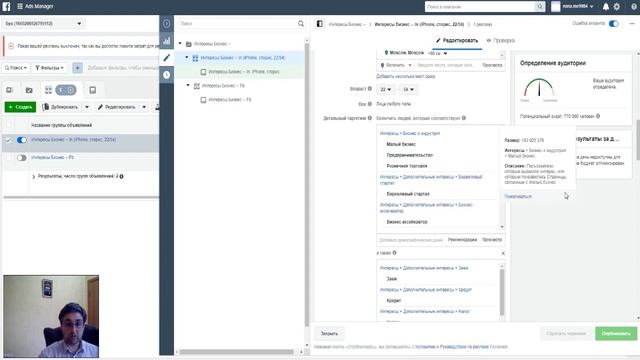
Task: Click info icon next to results count
Action: (121, 176)
